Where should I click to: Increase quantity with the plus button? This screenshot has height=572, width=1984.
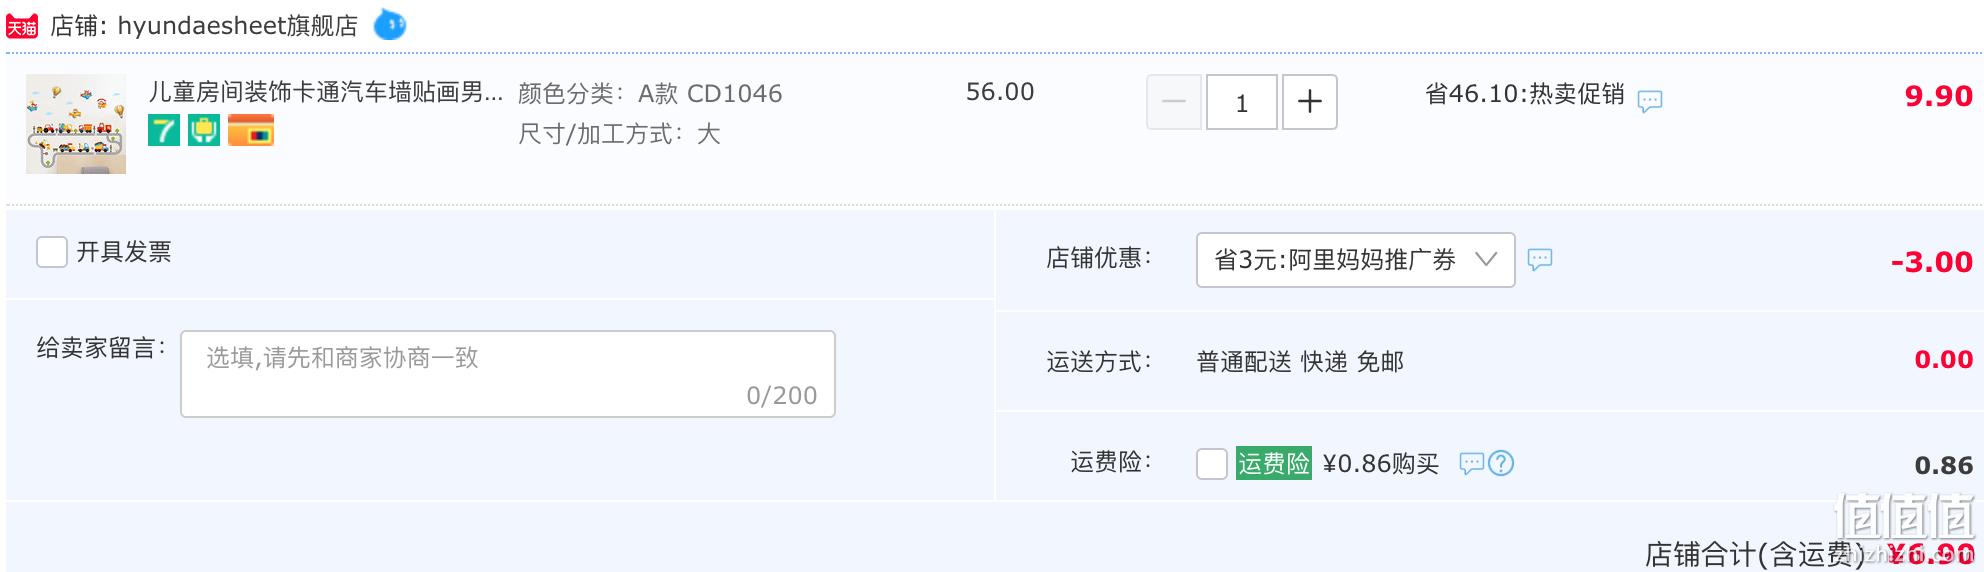[1310, 102]
